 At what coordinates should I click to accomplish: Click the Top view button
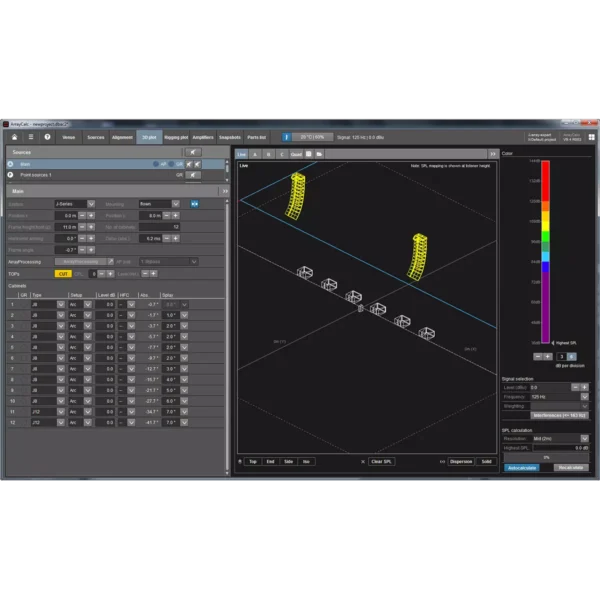pos(253,461)
